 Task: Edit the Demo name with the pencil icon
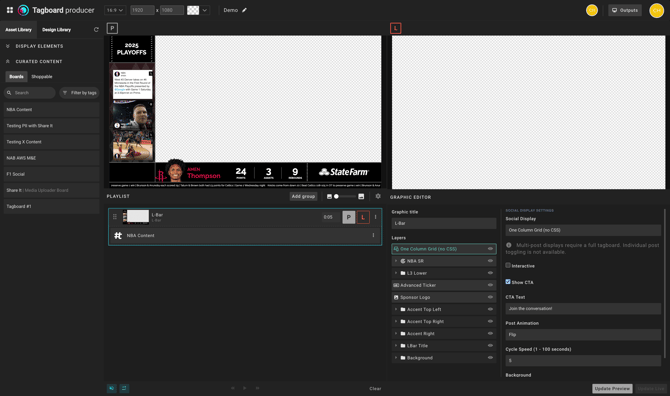point(244,10)
